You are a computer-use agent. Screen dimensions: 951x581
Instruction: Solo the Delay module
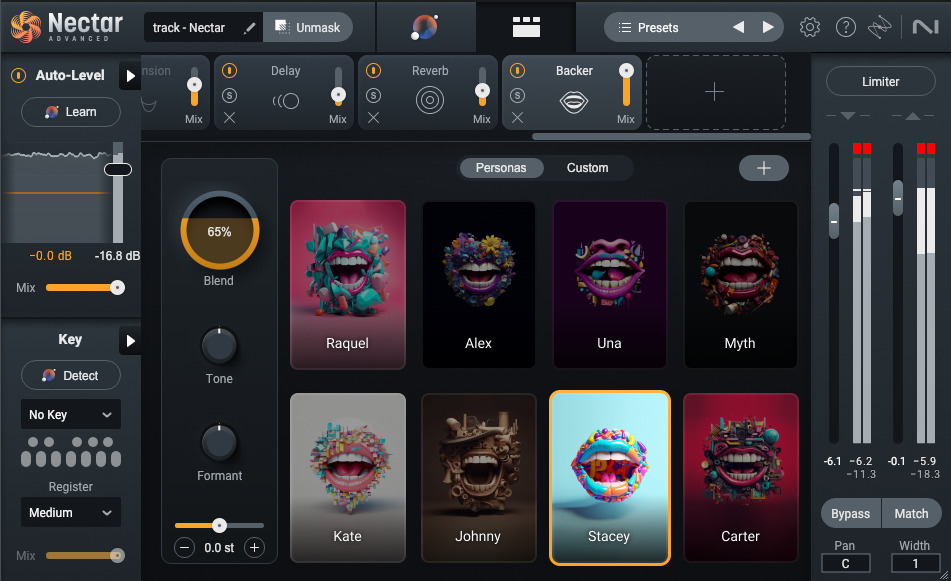(x=229, y=96)
